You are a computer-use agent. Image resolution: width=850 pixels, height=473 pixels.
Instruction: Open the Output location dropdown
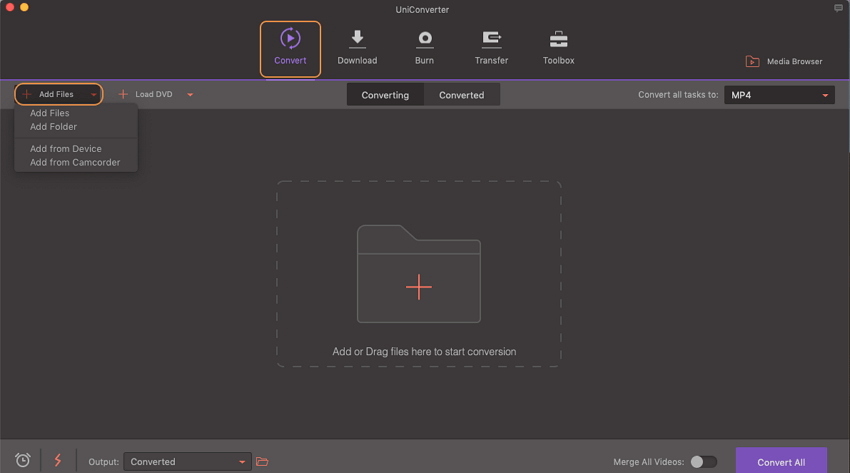pos(187,462)
